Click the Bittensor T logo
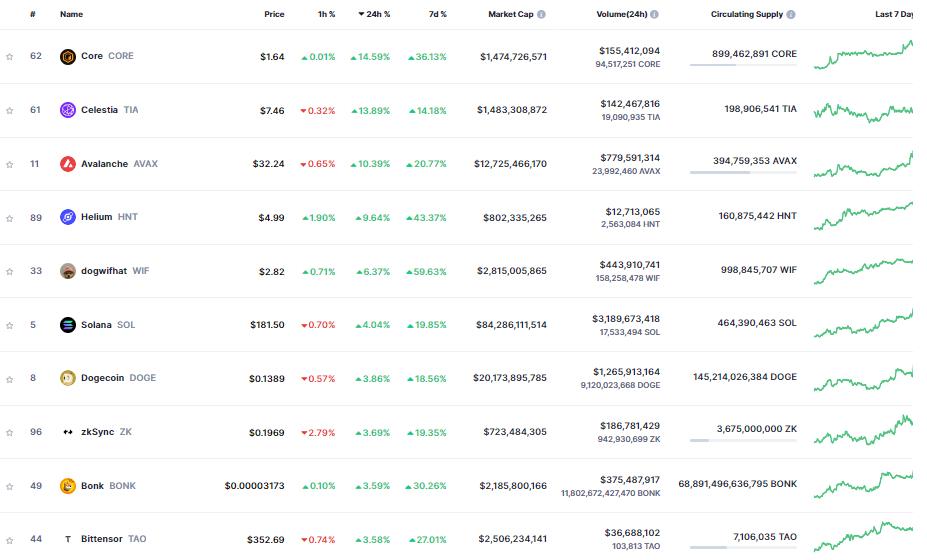Screen dimensions: 927x560 pyautogui.click(x=68, y=539)
